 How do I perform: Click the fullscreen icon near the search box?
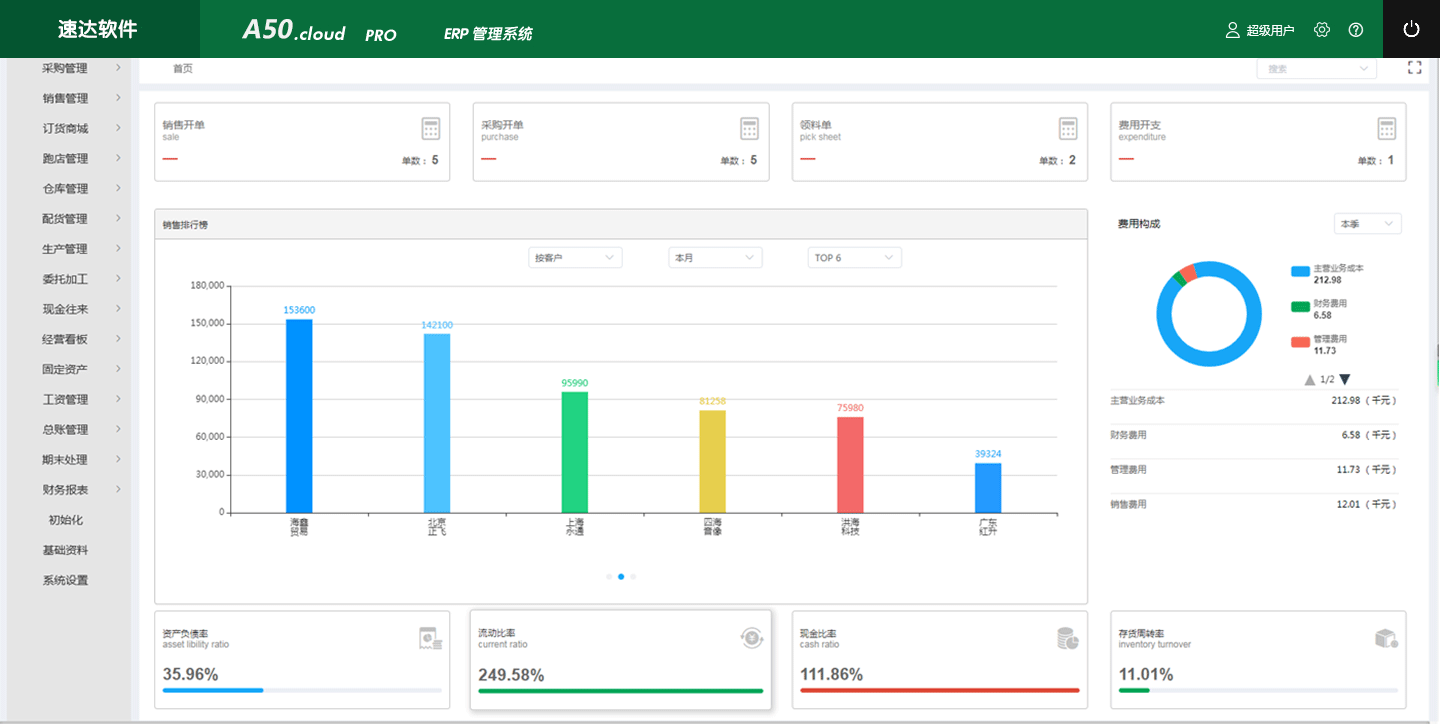(1414, 66)
